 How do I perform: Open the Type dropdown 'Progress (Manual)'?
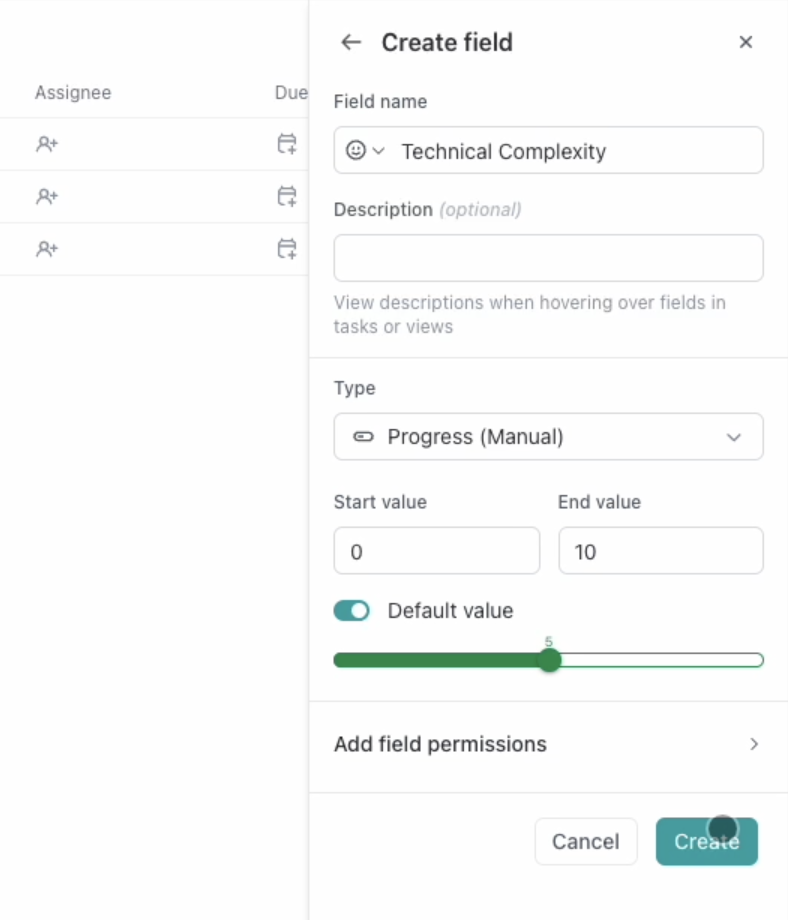click(x=549, y=437)
